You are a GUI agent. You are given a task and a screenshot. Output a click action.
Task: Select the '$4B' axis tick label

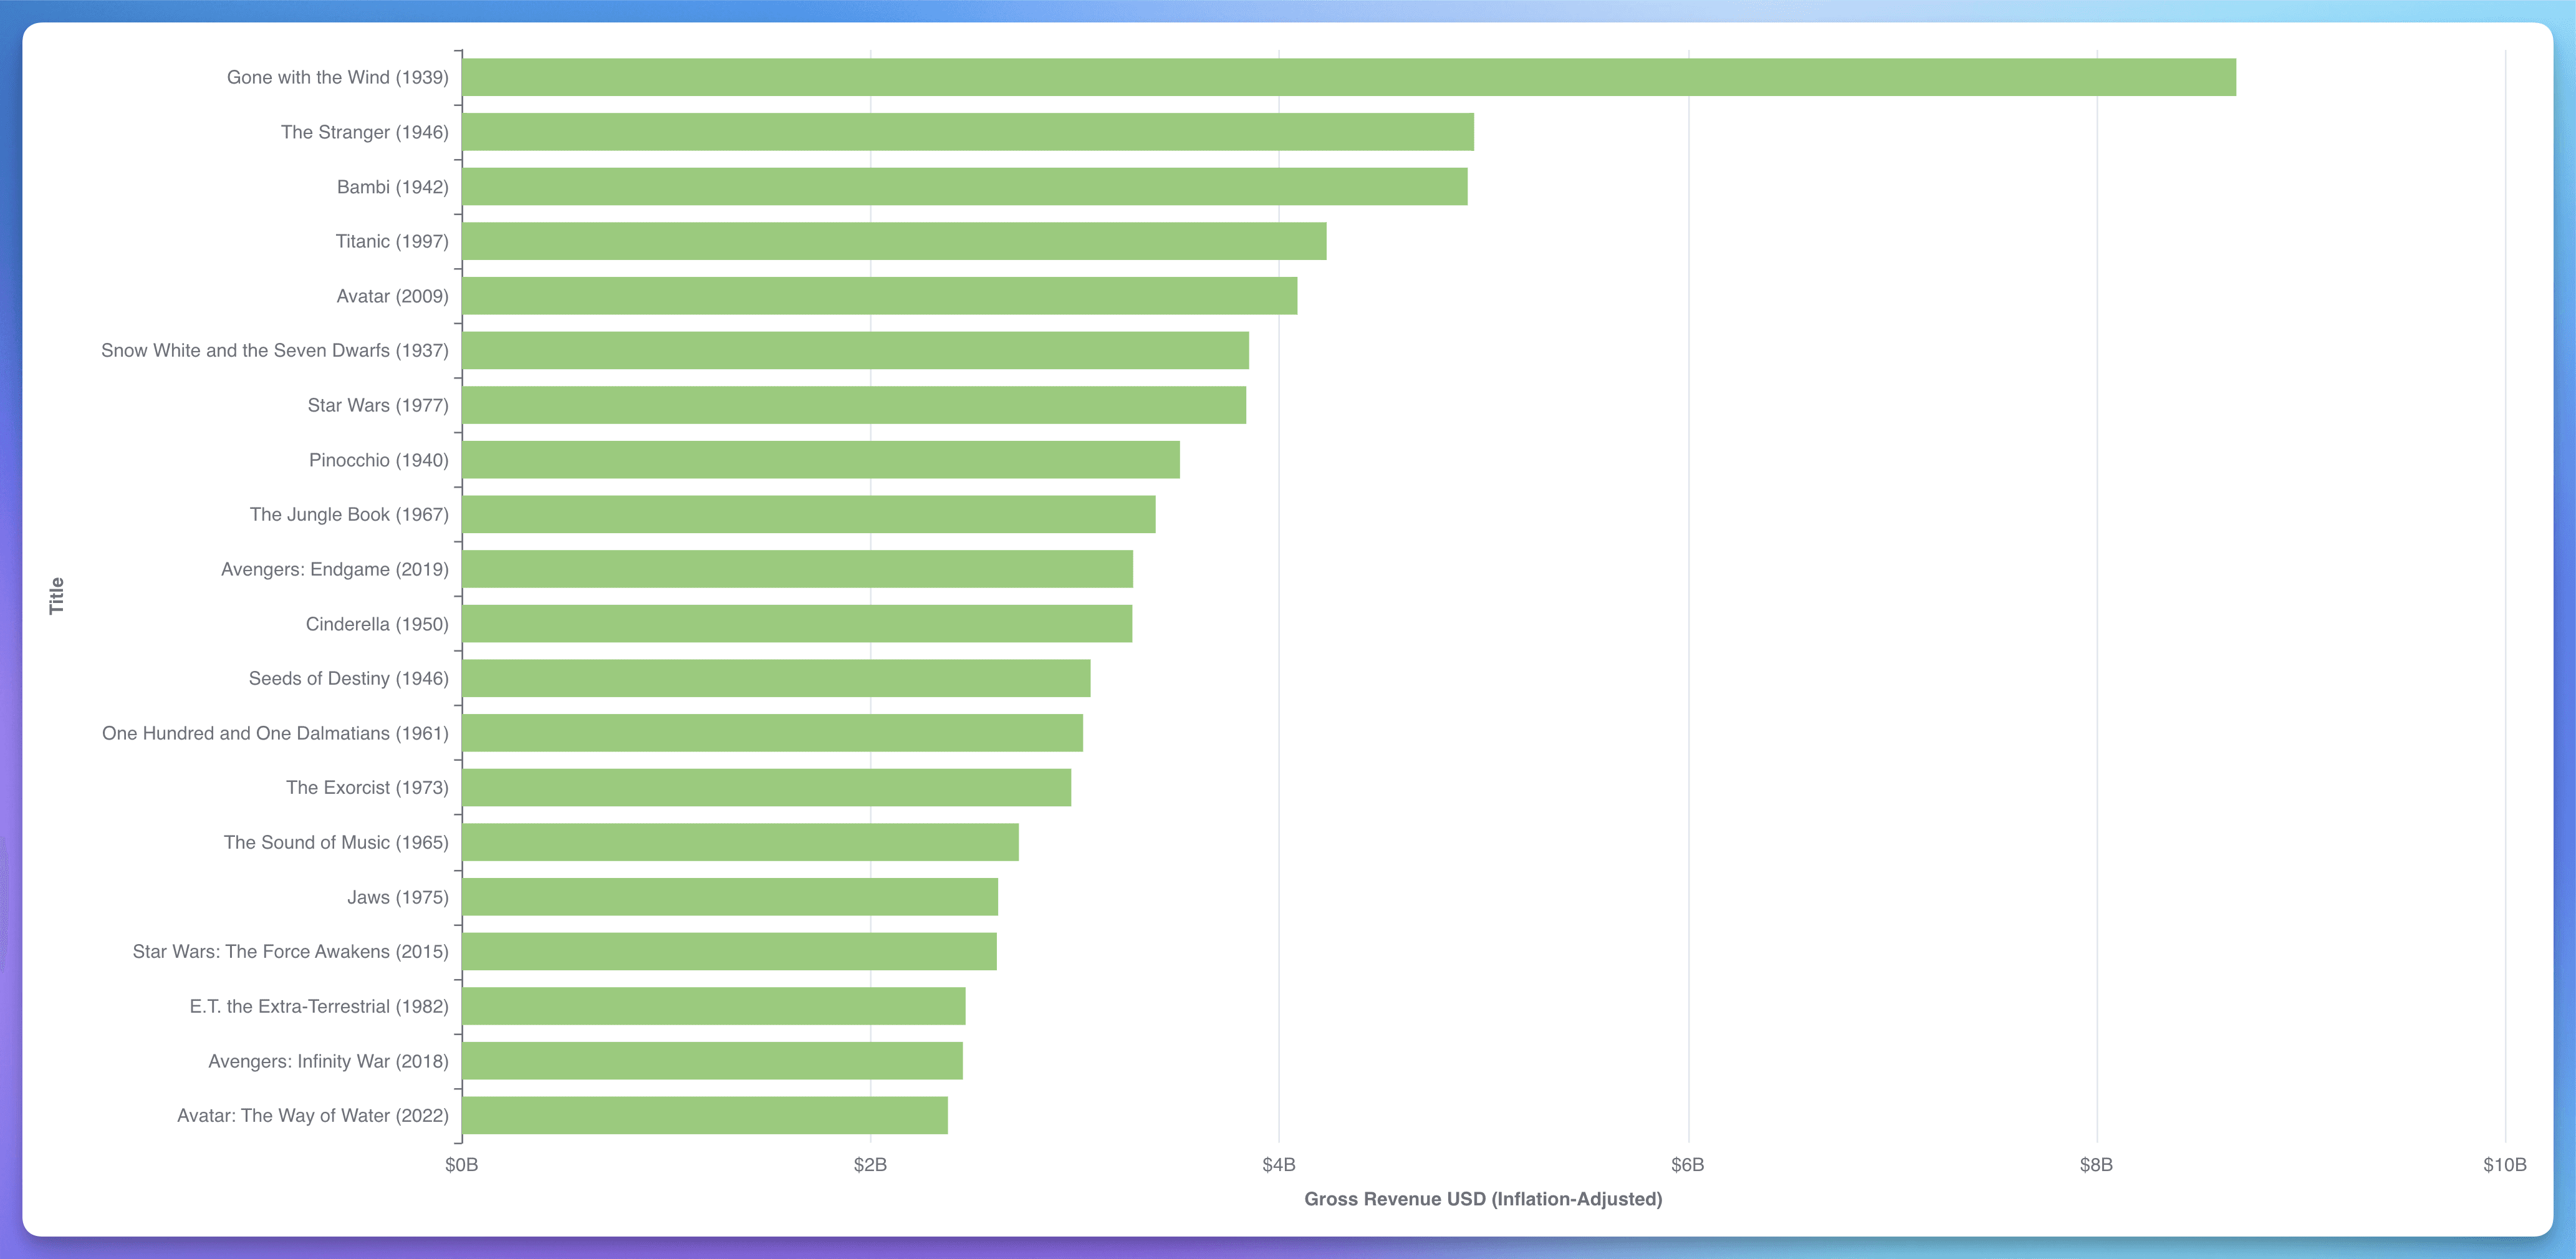tap(1279, 1164)
